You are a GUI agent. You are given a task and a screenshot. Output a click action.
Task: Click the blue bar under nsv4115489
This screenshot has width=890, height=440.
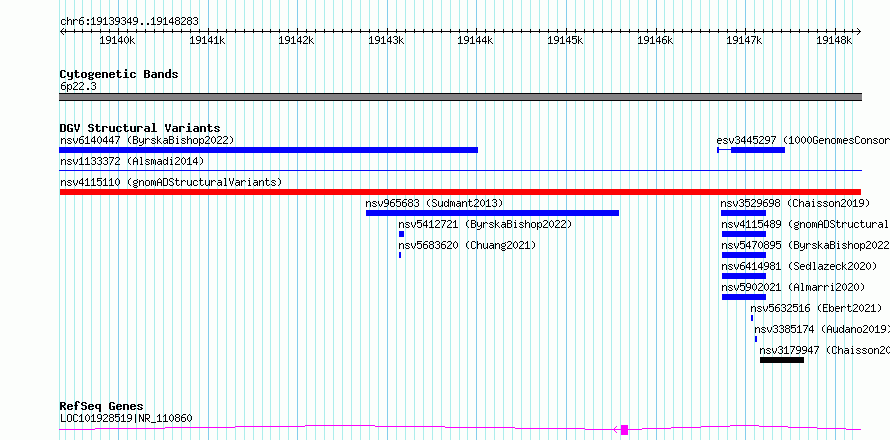(744, 234)
